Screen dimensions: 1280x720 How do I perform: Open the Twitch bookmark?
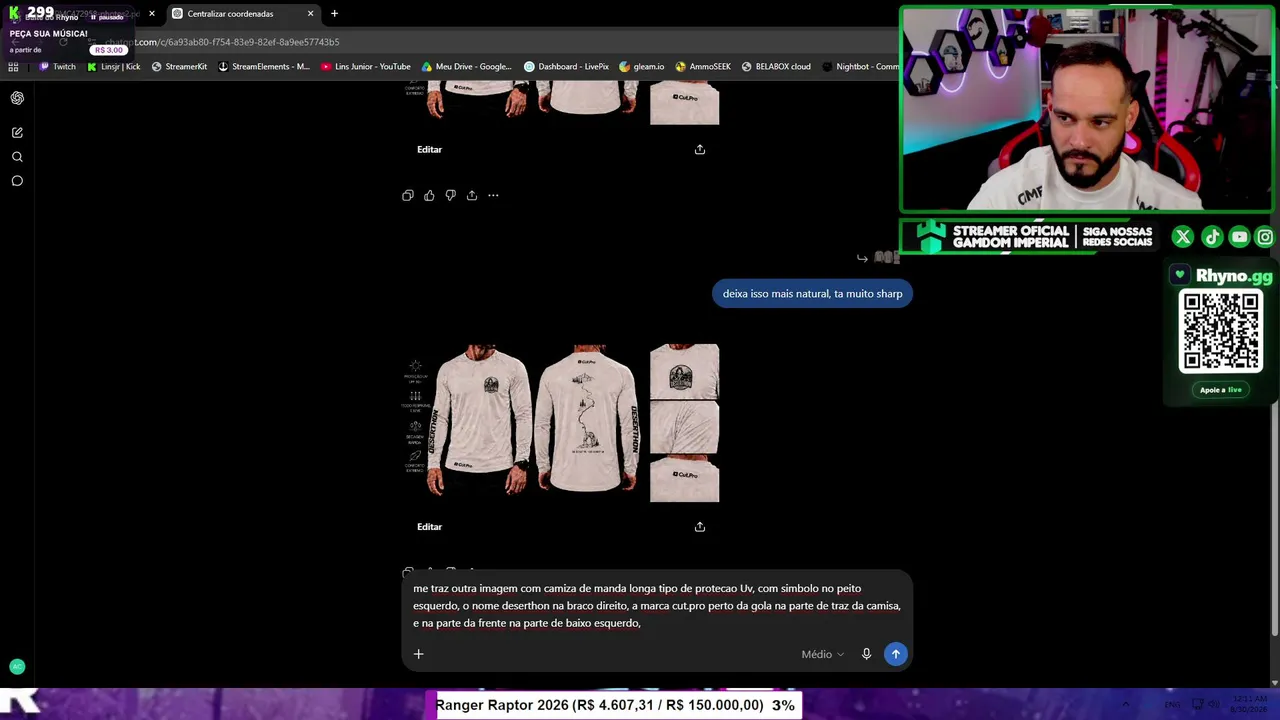click(x=57, y=67)
